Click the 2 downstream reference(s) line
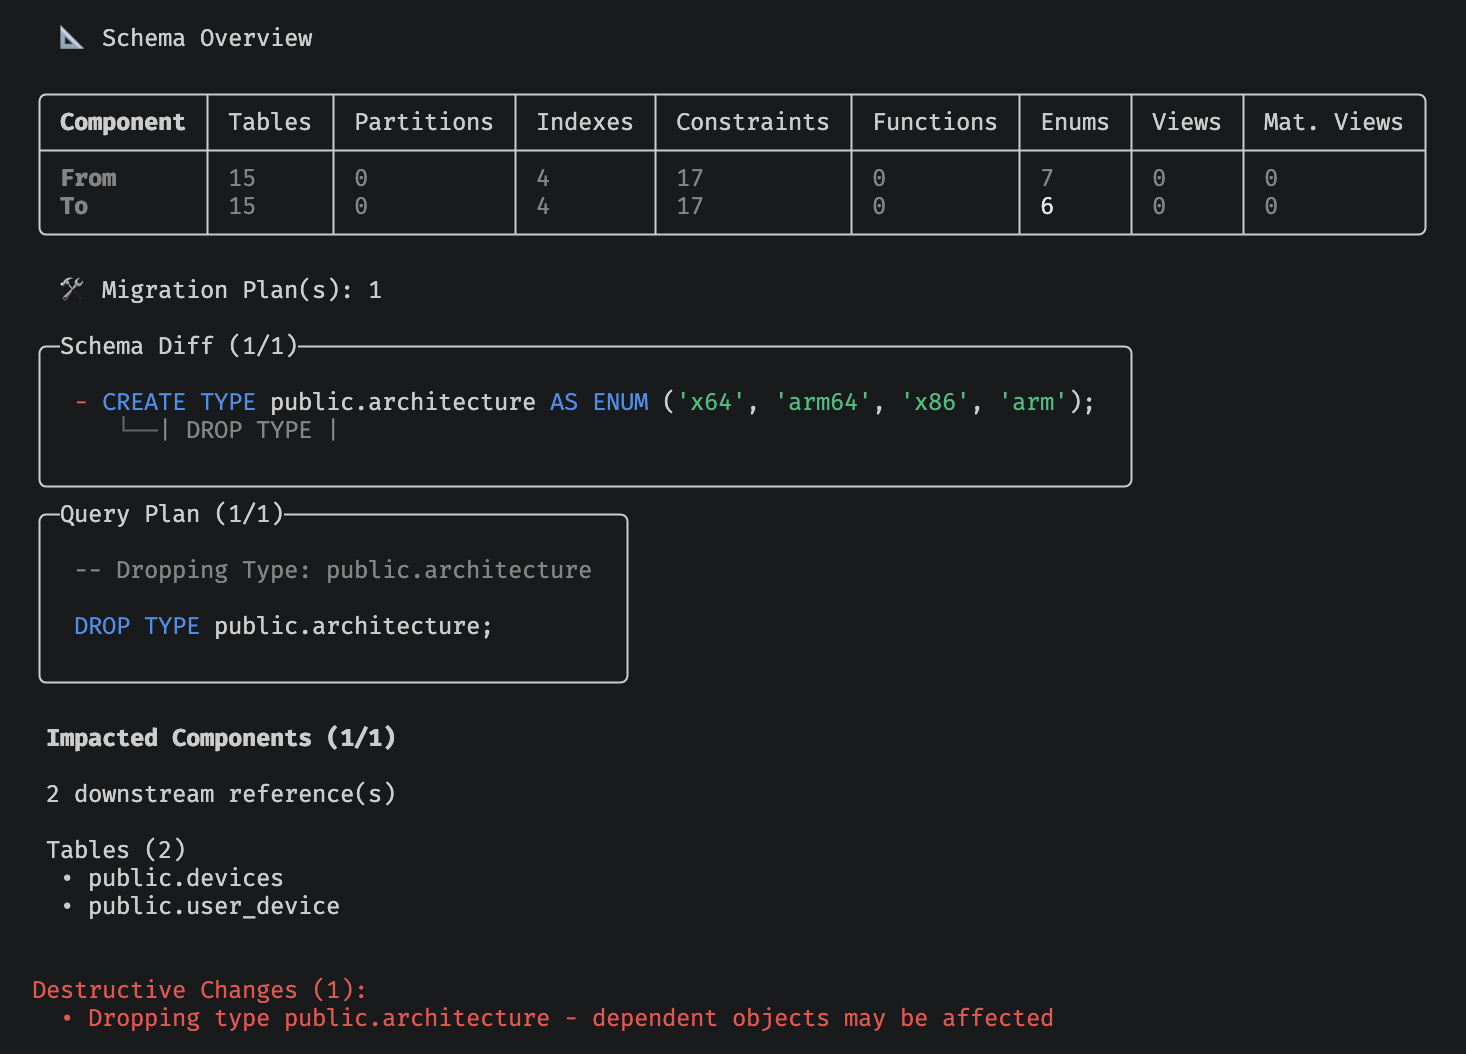Viewport: 1466px width, 1054px height. tap(221, 794)
